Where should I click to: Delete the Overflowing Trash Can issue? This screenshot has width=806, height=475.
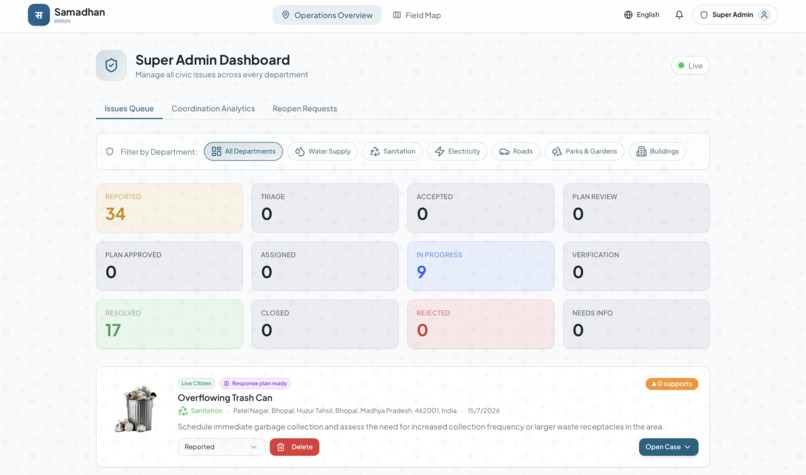click(295, 447)
